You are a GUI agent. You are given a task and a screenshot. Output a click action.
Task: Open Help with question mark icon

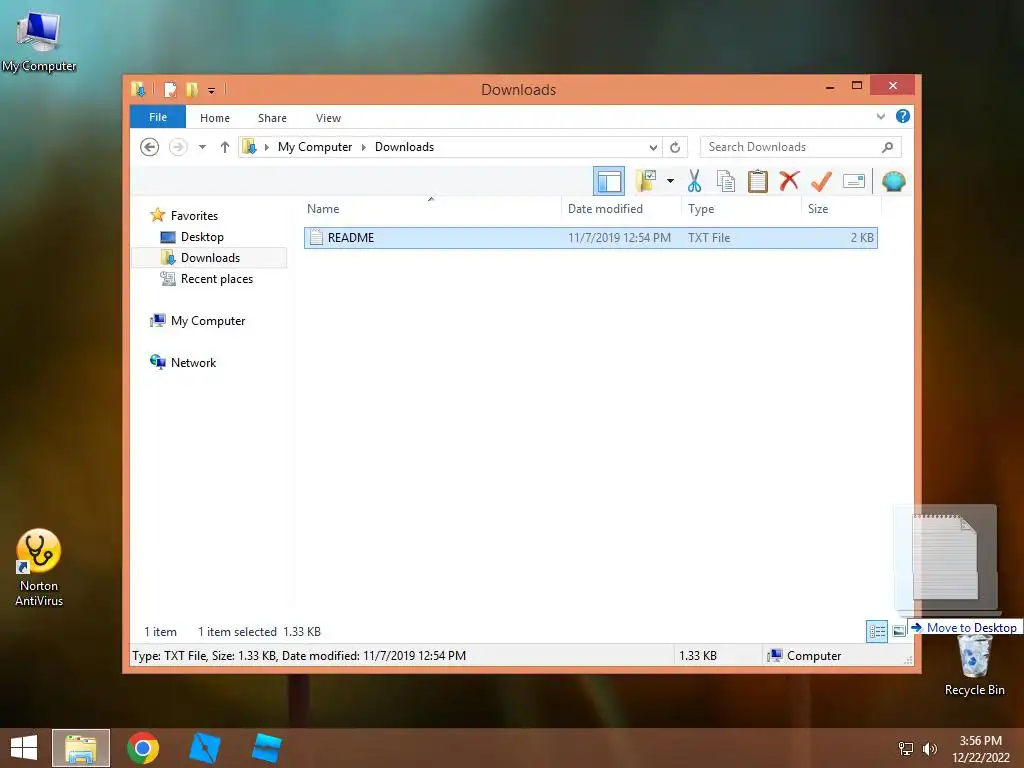903,116
